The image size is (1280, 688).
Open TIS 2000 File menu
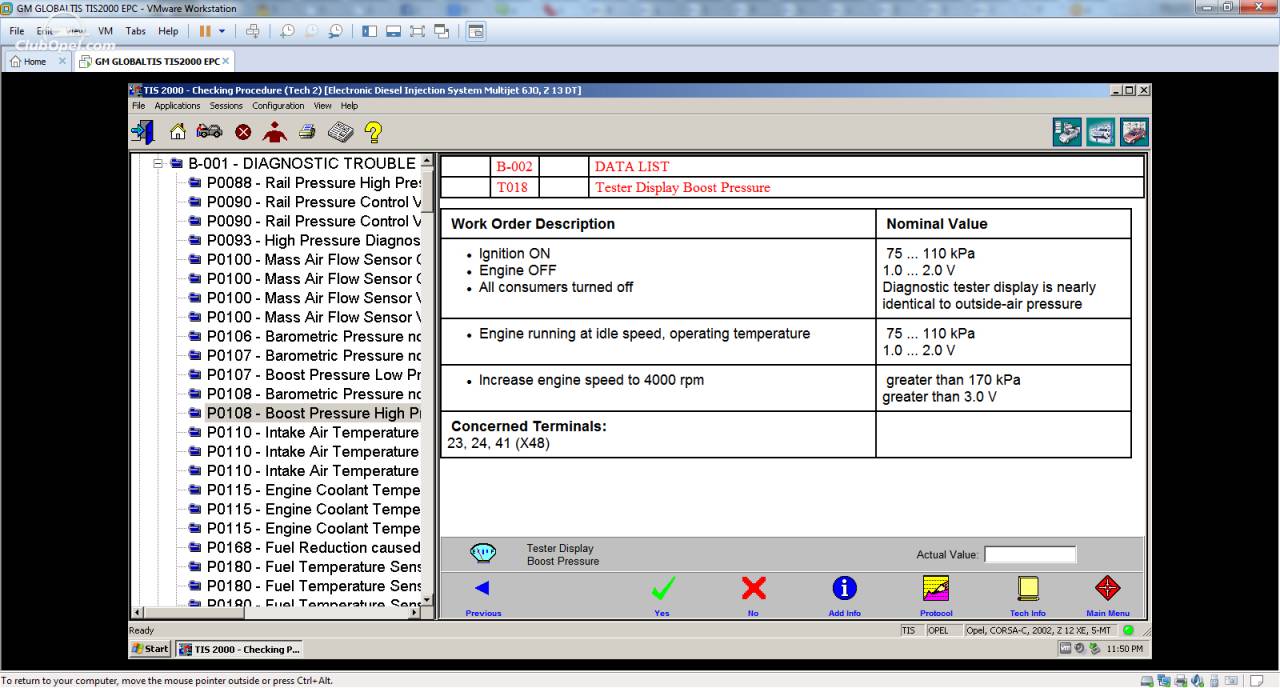tap(139, 106)
